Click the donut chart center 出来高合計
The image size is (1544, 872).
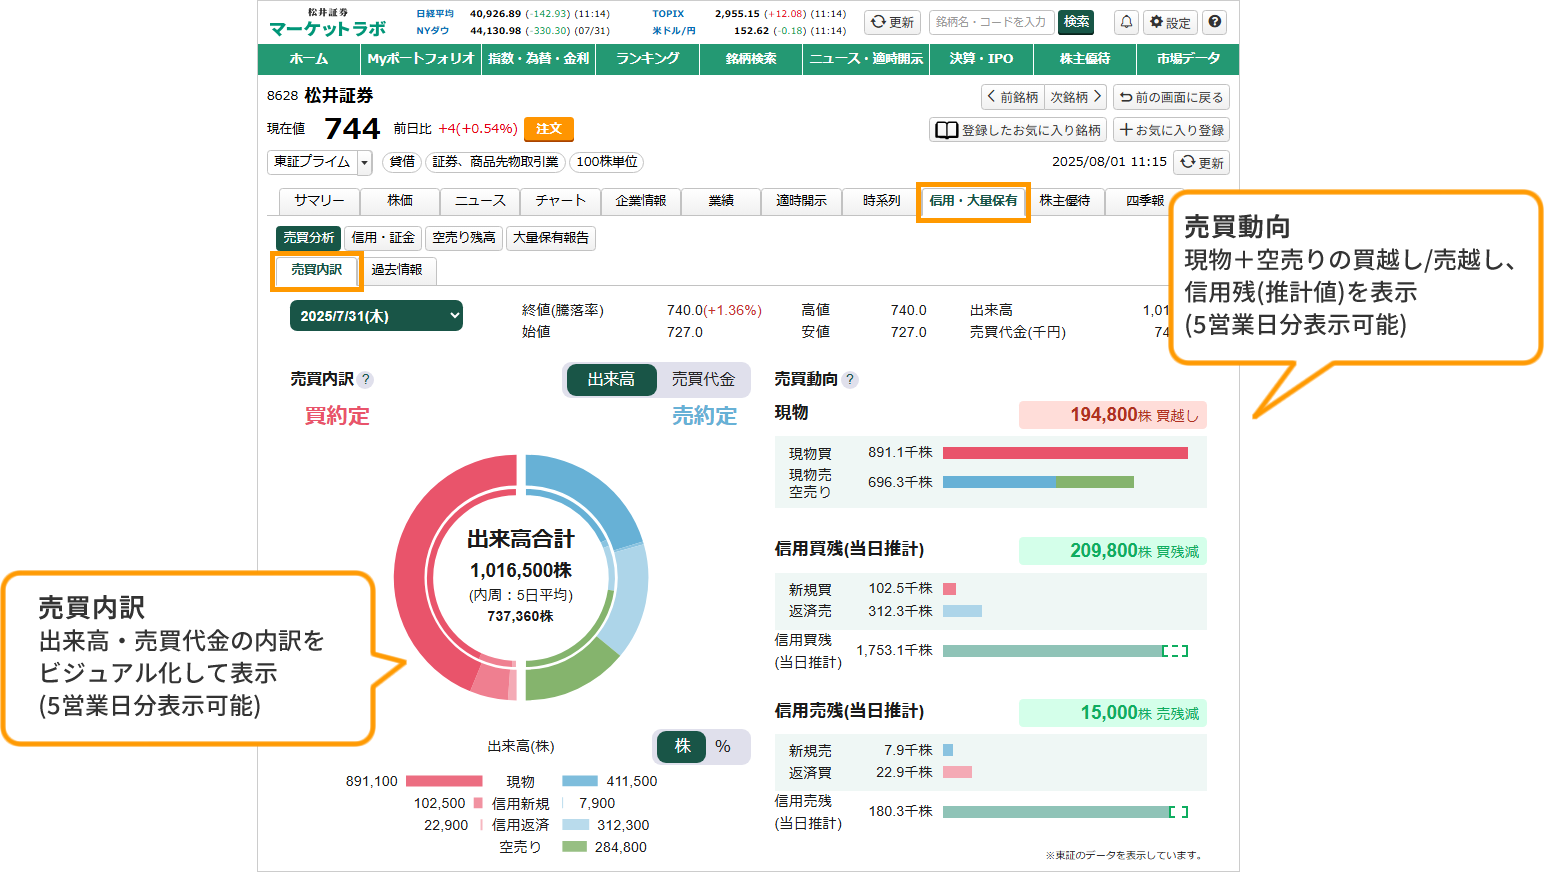click(521, 540)
